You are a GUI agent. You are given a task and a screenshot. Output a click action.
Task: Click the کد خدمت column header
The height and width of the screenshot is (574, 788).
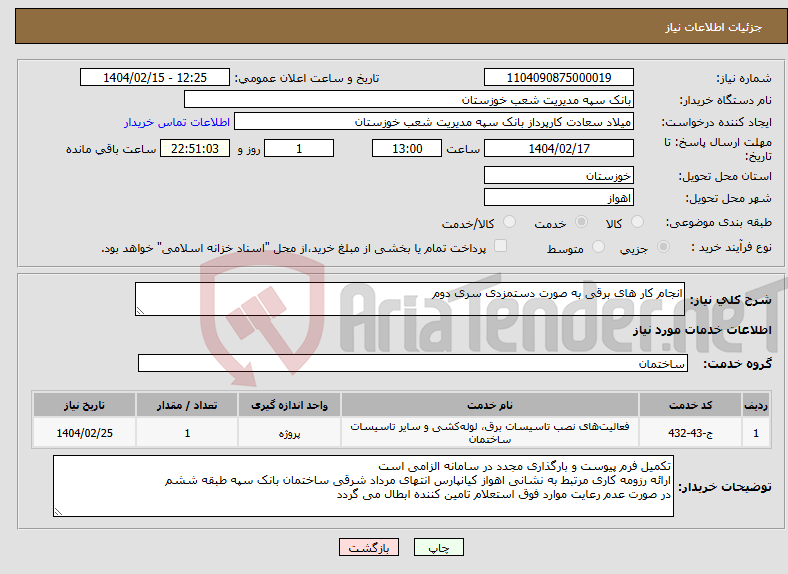click(691, 405)
